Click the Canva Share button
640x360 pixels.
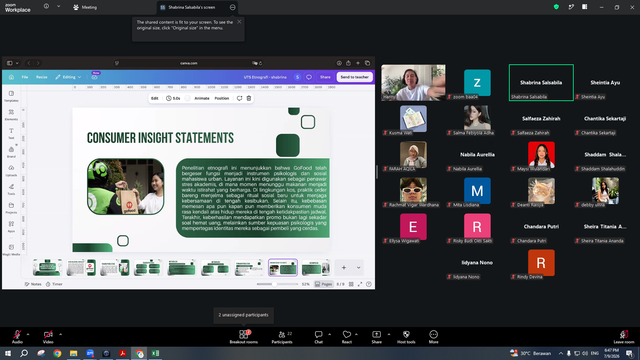point(325,77)
